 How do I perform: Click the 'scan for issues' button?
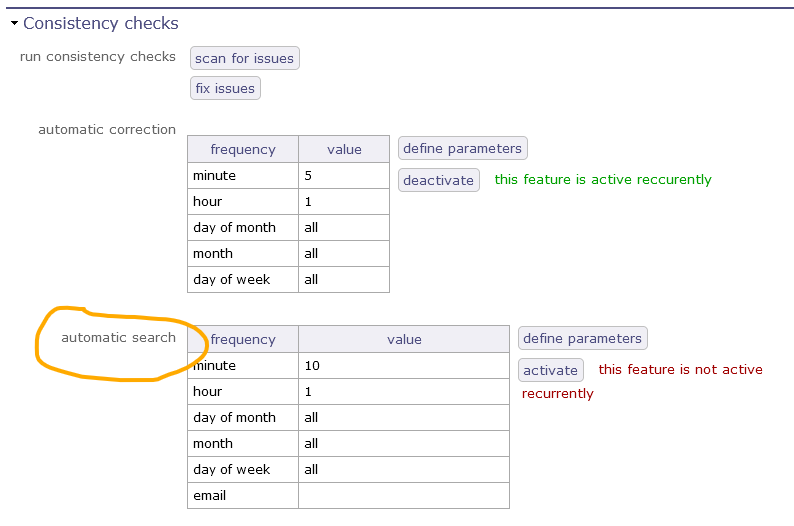coord(244,58)
